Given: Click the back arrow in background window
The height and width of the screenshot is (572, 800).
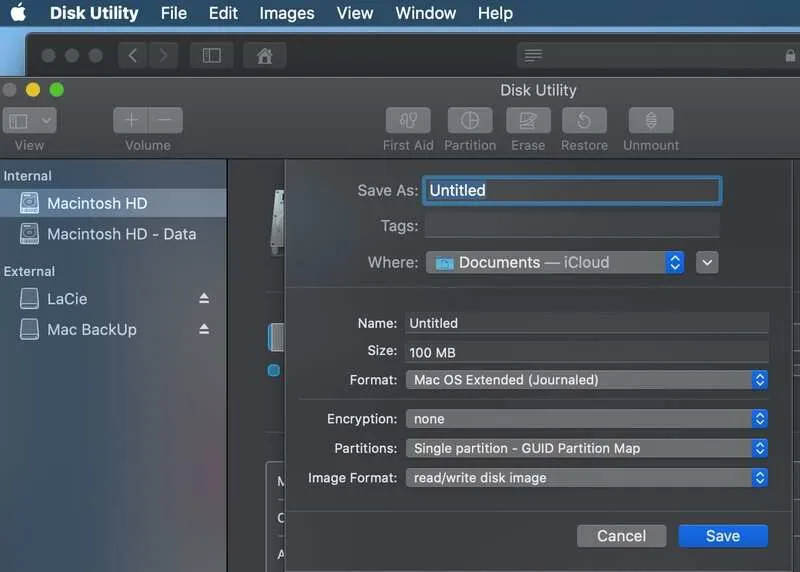Looking at the screenshot, I should click(133, 55).
